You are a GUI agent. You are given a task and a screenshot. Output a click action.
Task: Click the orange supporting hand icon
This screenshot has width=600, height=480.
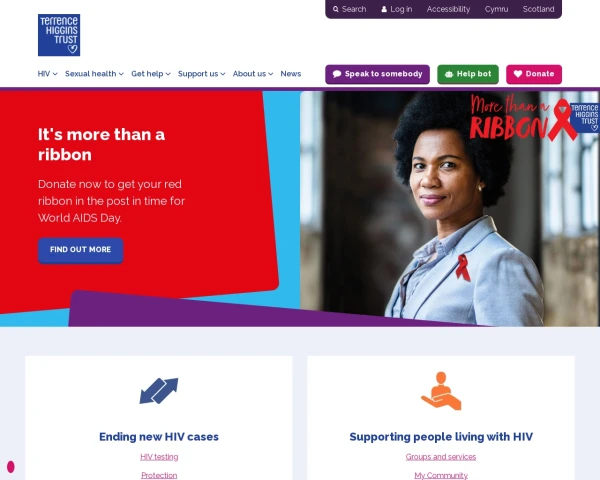441,391
